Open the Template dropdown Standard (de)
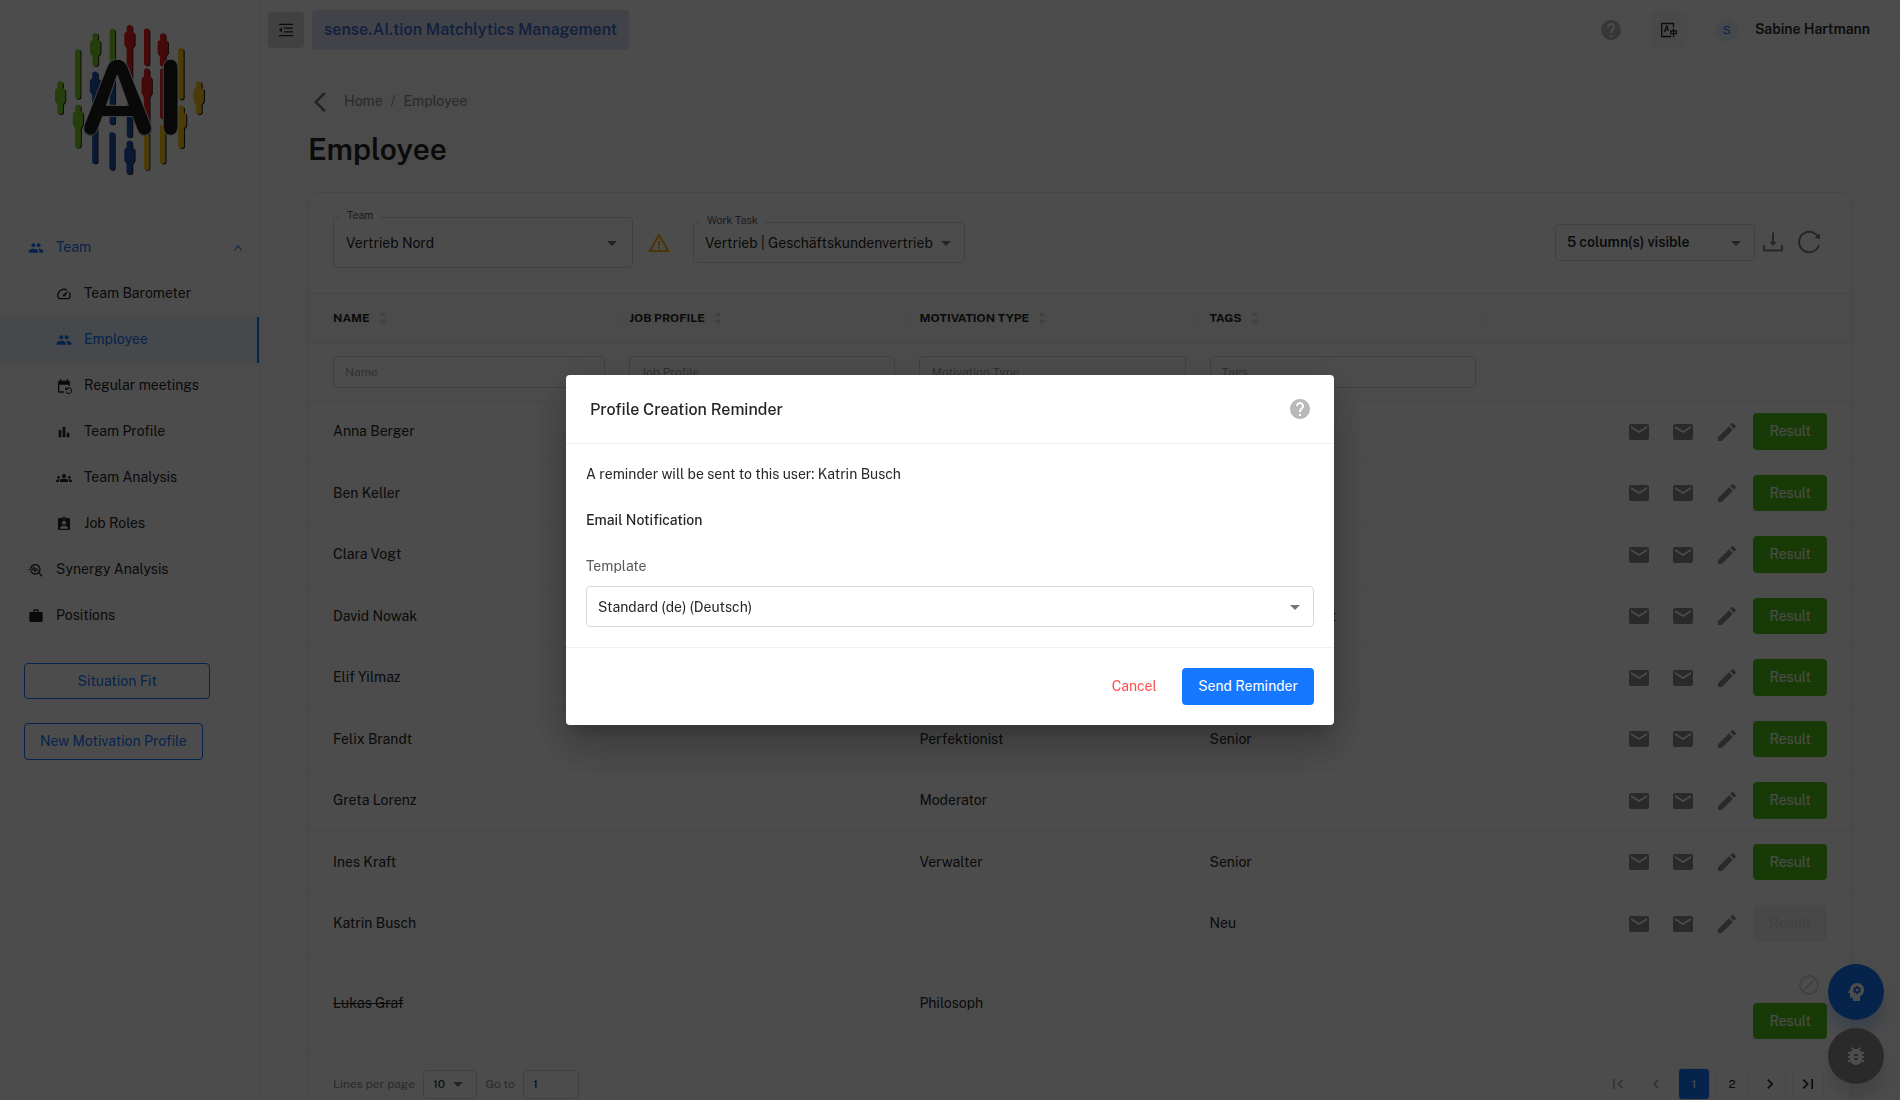The height and width of the screenshot is (1100, 1900). tap(949, 607)
